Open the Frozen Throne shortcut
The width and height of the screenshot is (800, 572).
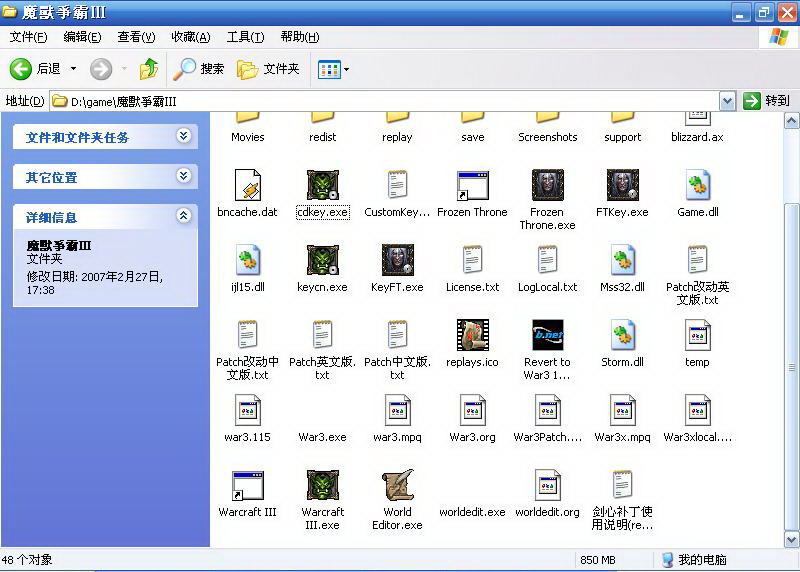[x=472, y=185]
